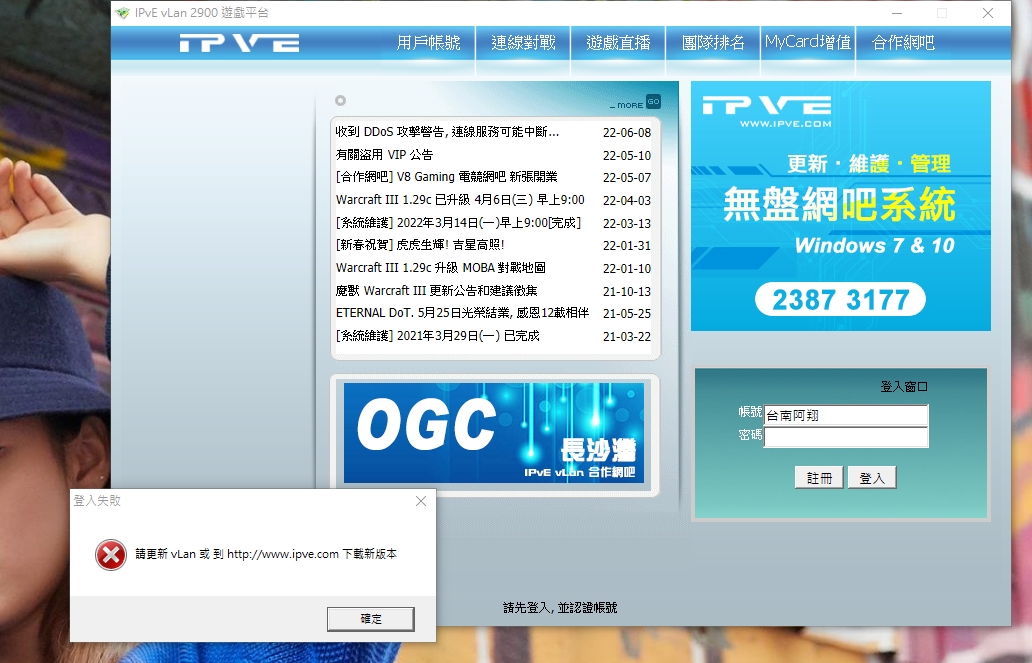Click the 登入 login button
The image size is (1032, 663).
(x=872, y=478)
